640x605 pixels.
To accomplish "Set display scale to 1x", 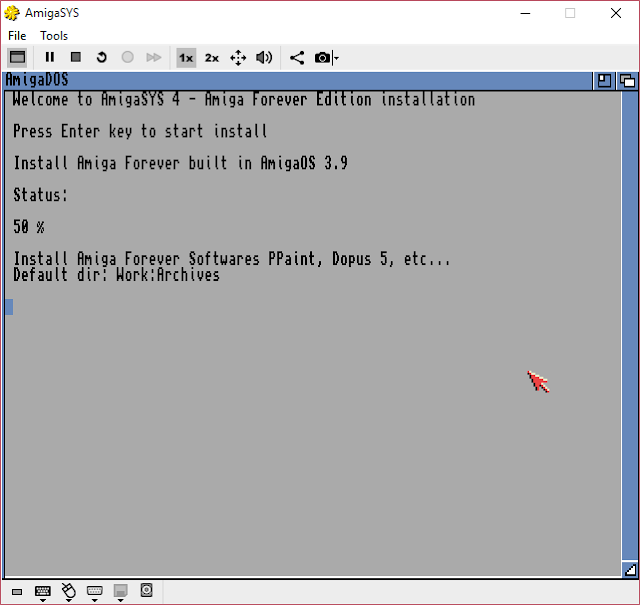I will (186, 58).
